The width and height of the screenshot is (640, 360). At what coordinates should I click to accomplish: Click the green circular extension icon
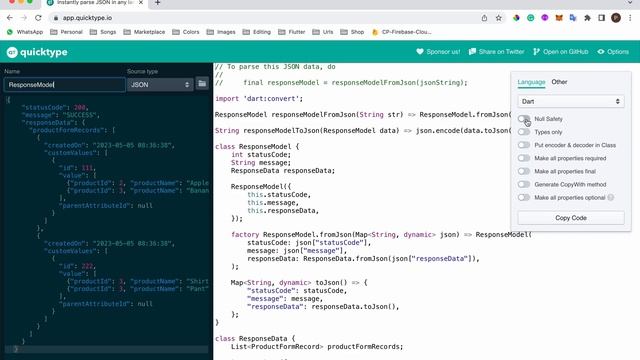pyautogui.click(x=531, y=18)
